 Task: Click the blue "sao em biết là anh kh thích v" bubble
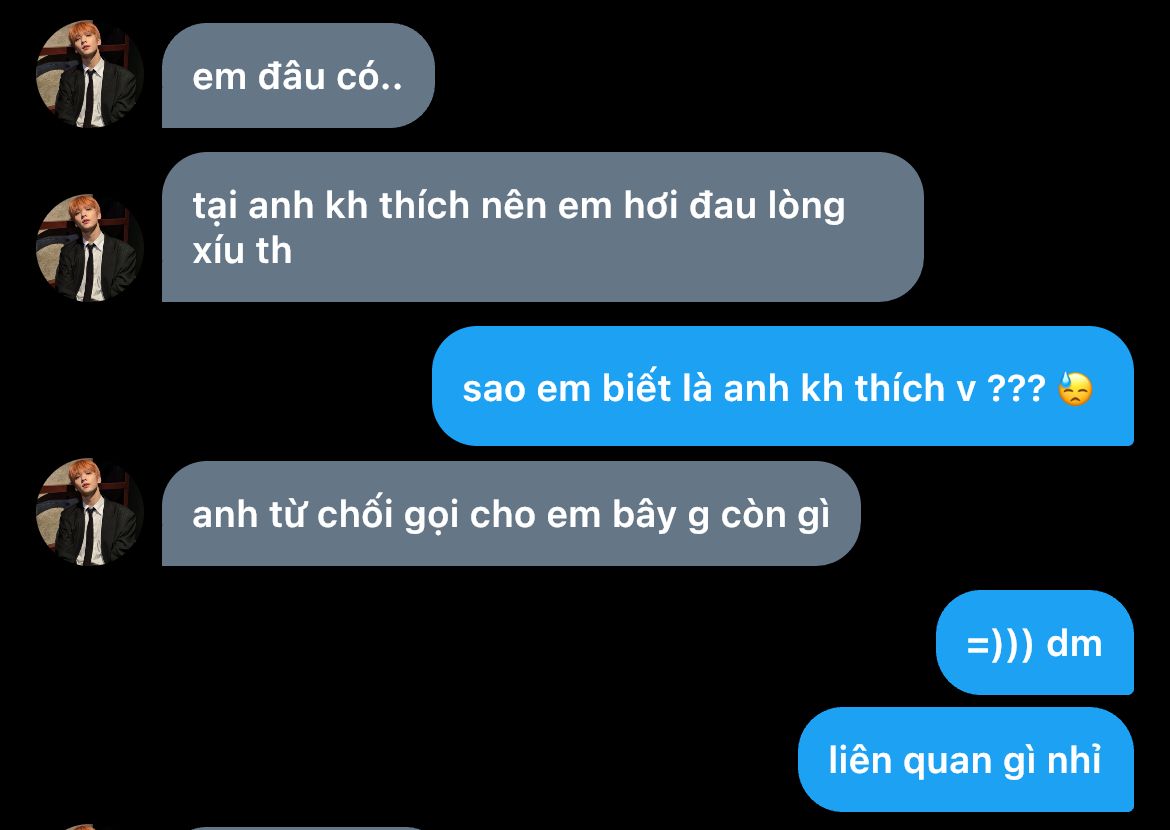pyautogui.click(x=783, y=386)
